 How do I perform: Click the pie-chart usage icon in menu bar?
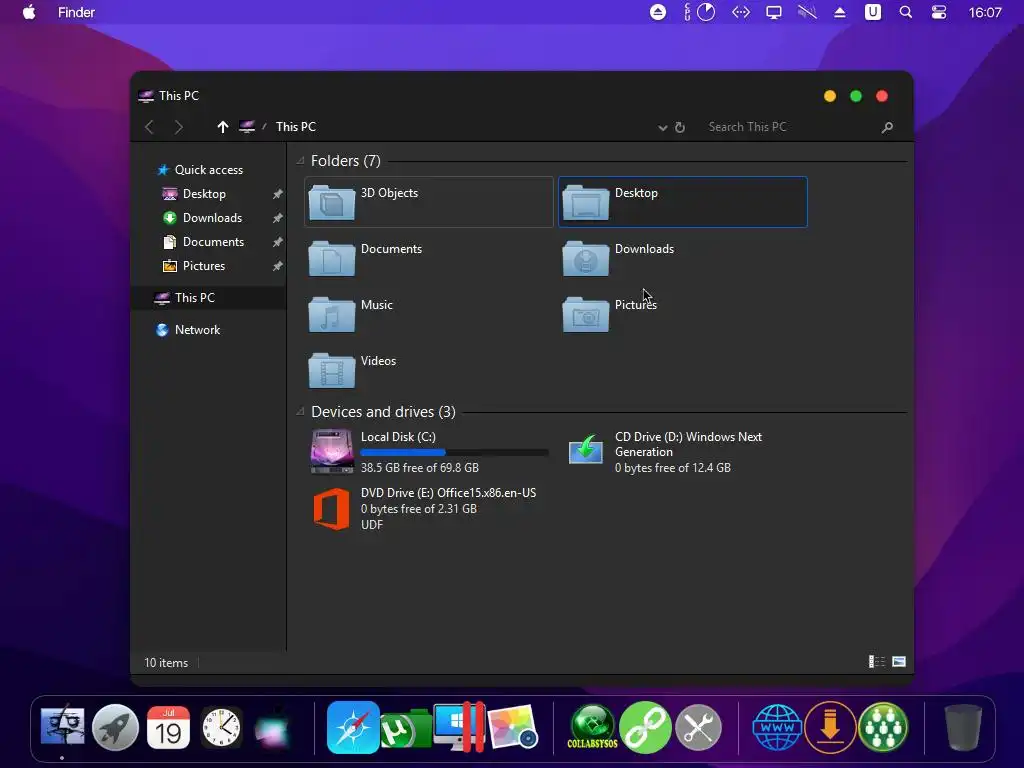(706, 12)
